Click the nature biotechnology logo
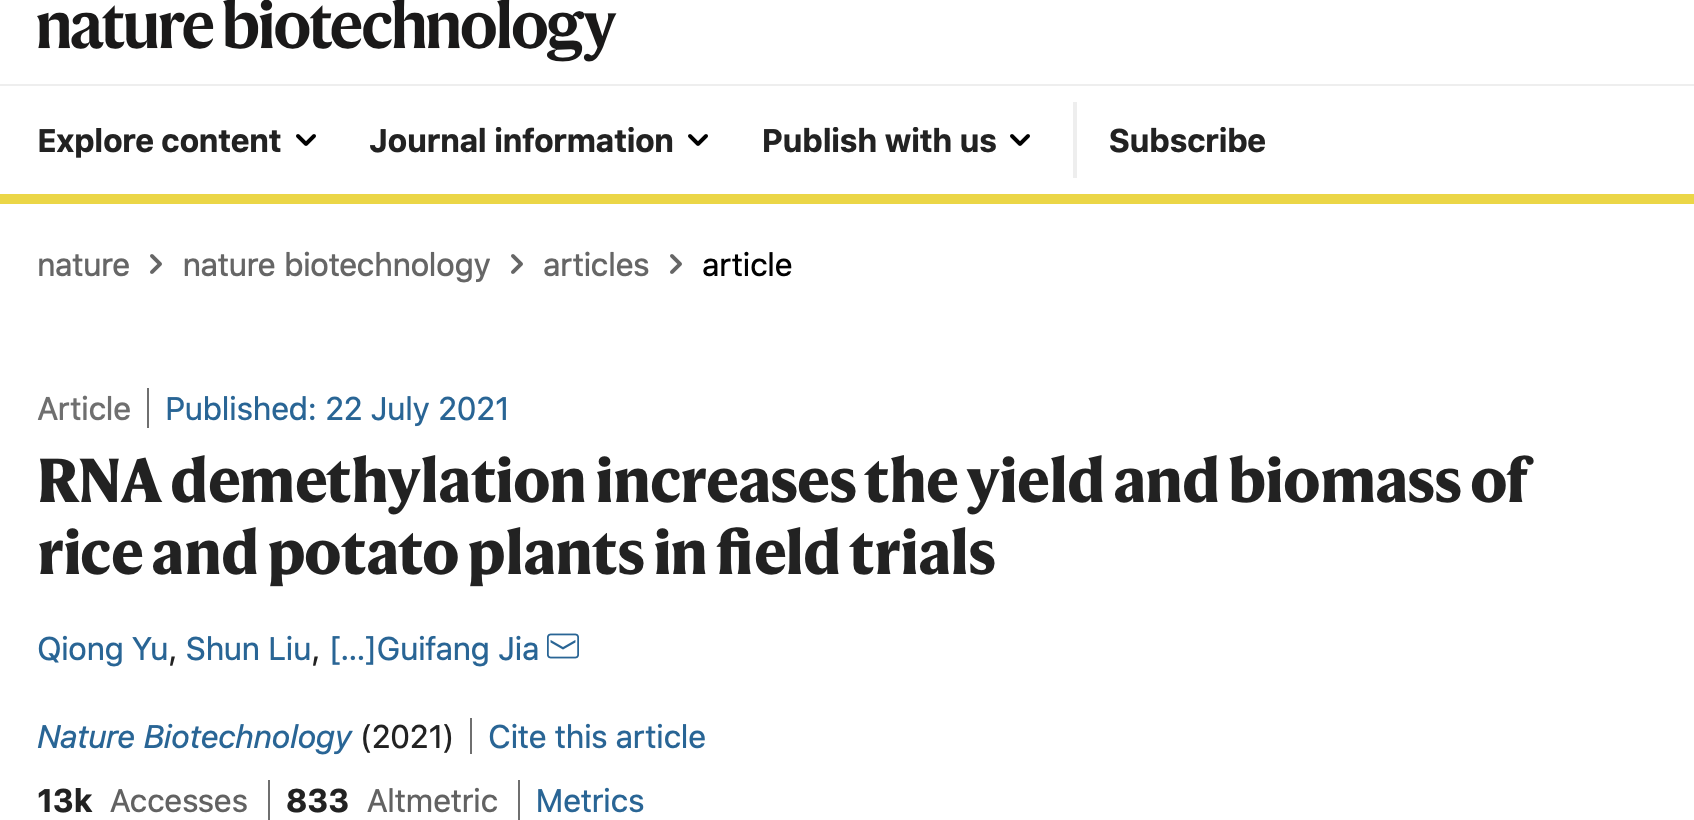1694x820 pixels. (x=326, y=27)
